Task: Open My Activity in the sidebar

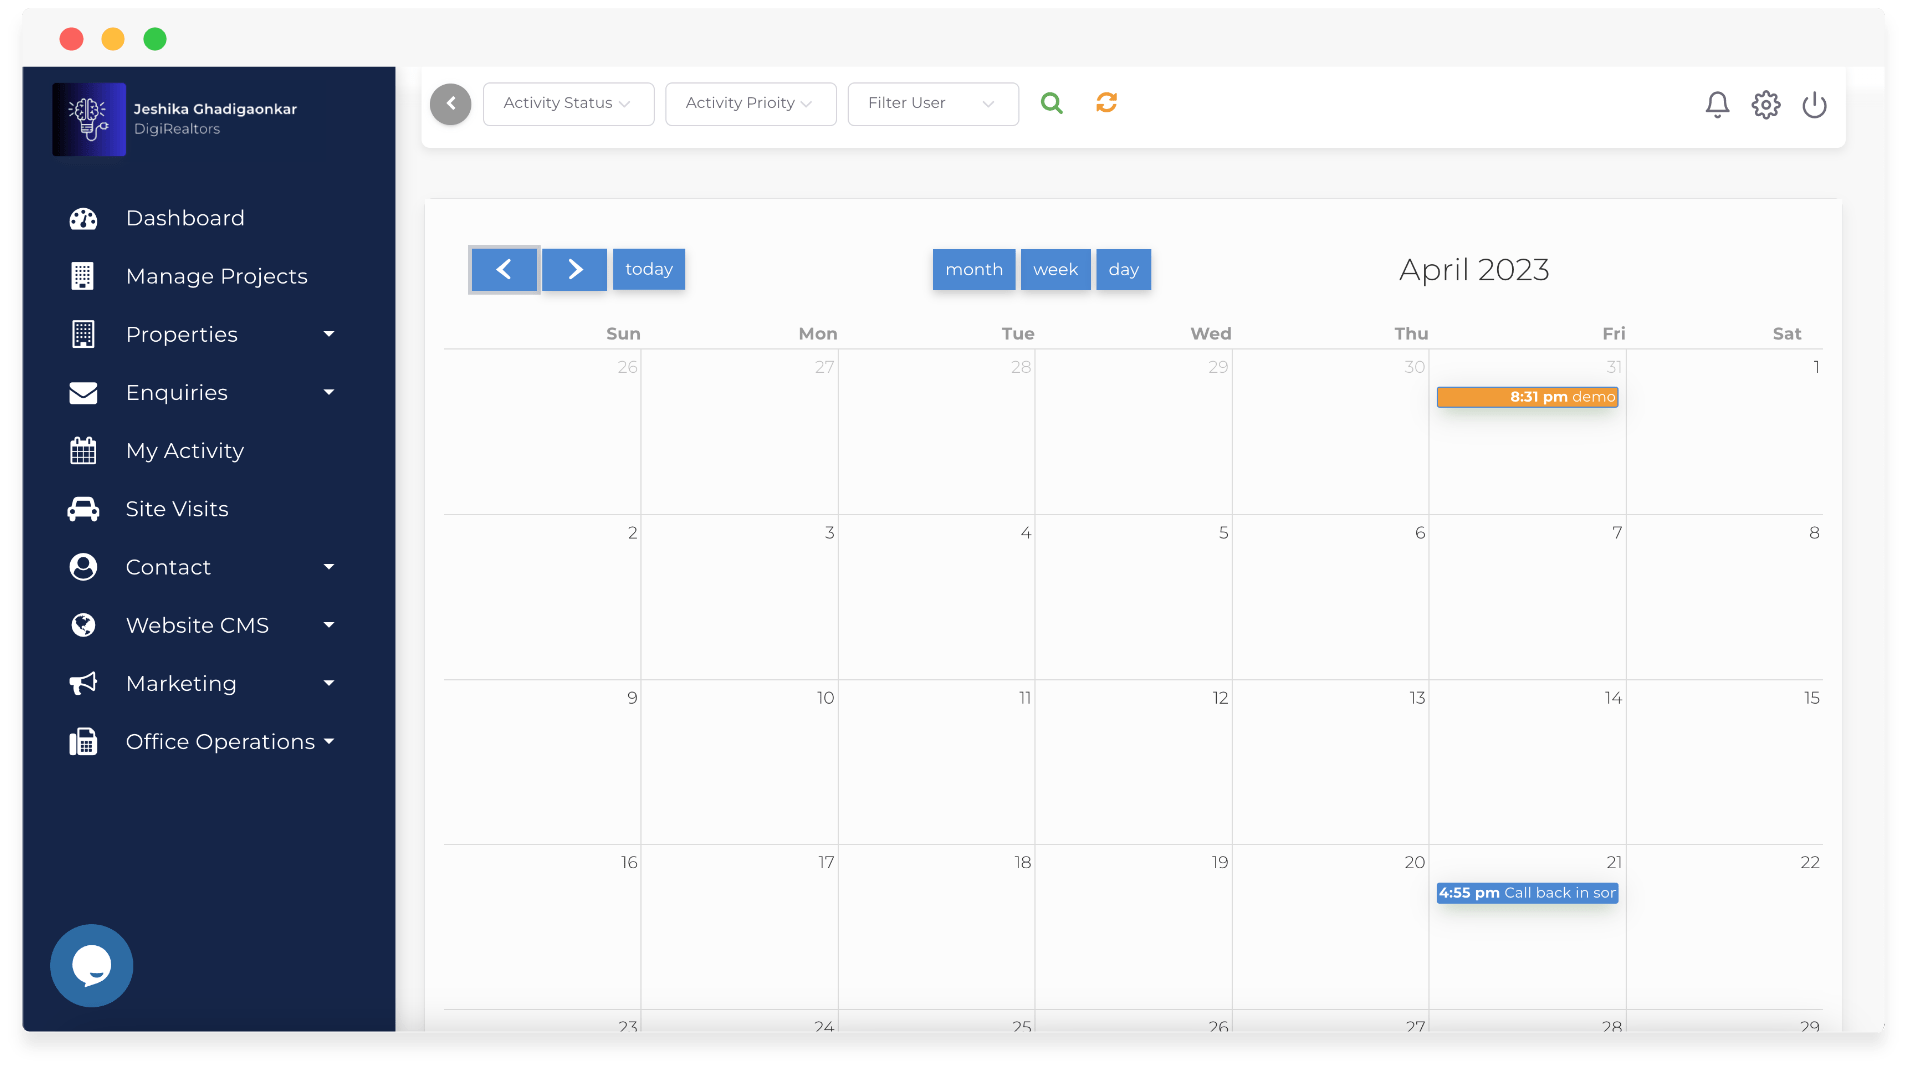Action: (184, 451)
